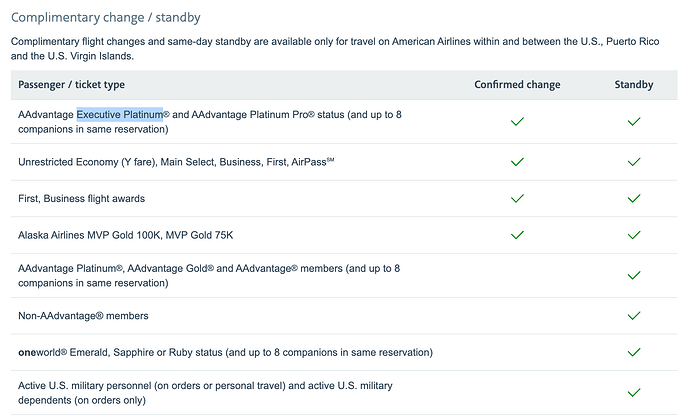Click Standby checkmark for Non-AAdvantage members row
The height and width of the screenshot is (419, 690).
633,315
